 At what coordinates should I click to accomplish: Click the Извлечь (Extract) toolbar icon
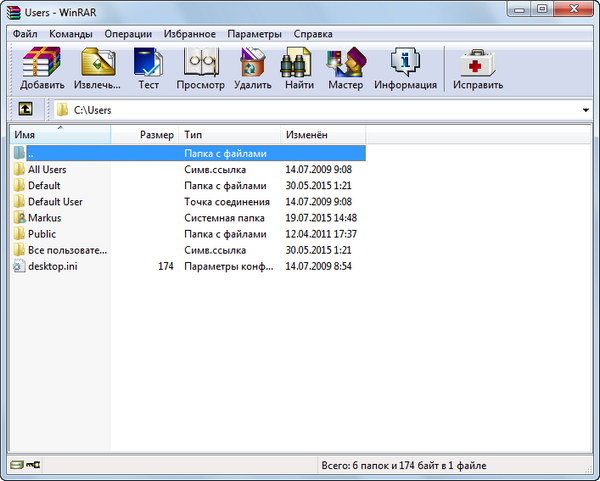[x=98, y=68]
